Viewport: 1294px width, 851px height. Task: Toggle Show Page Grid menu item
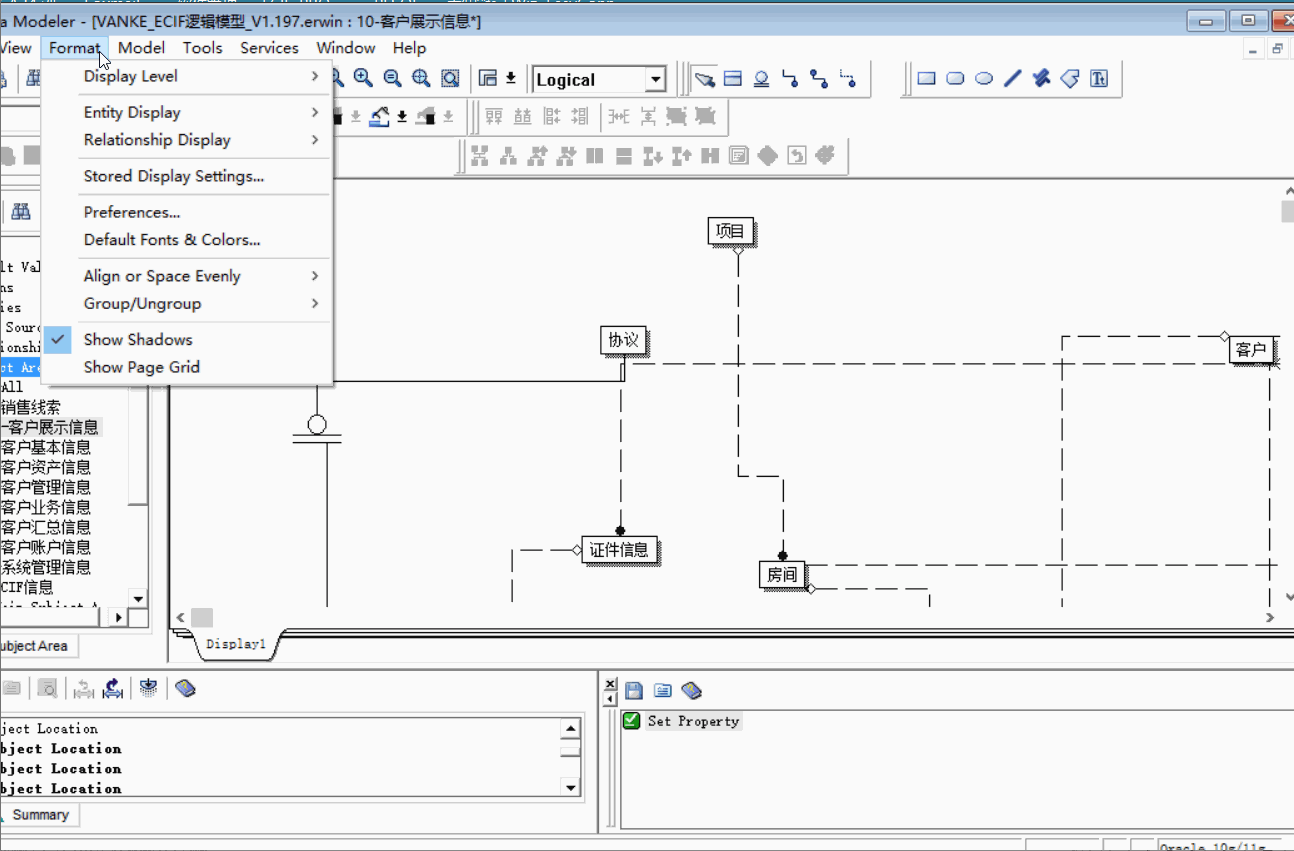142,367
